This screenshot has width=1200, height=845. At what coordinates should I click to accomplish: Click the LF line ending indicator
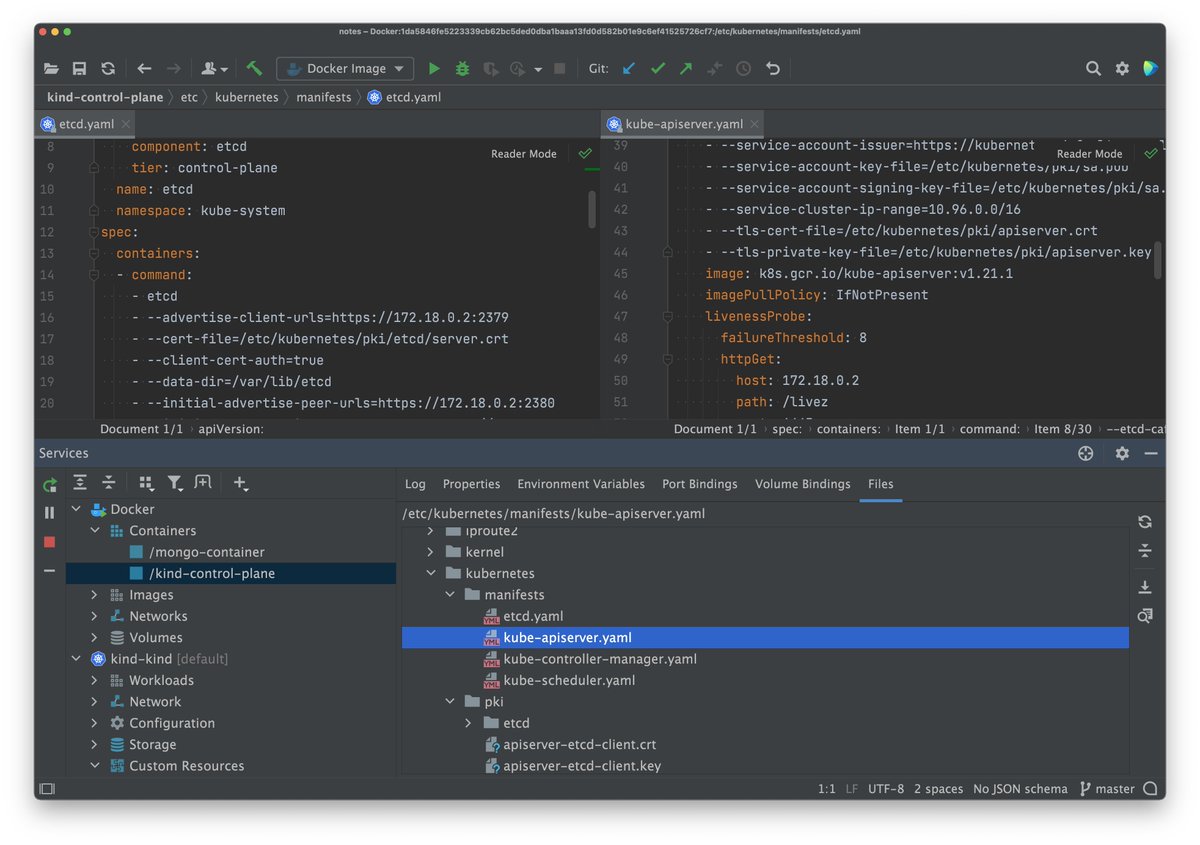[x=851, y=789]
